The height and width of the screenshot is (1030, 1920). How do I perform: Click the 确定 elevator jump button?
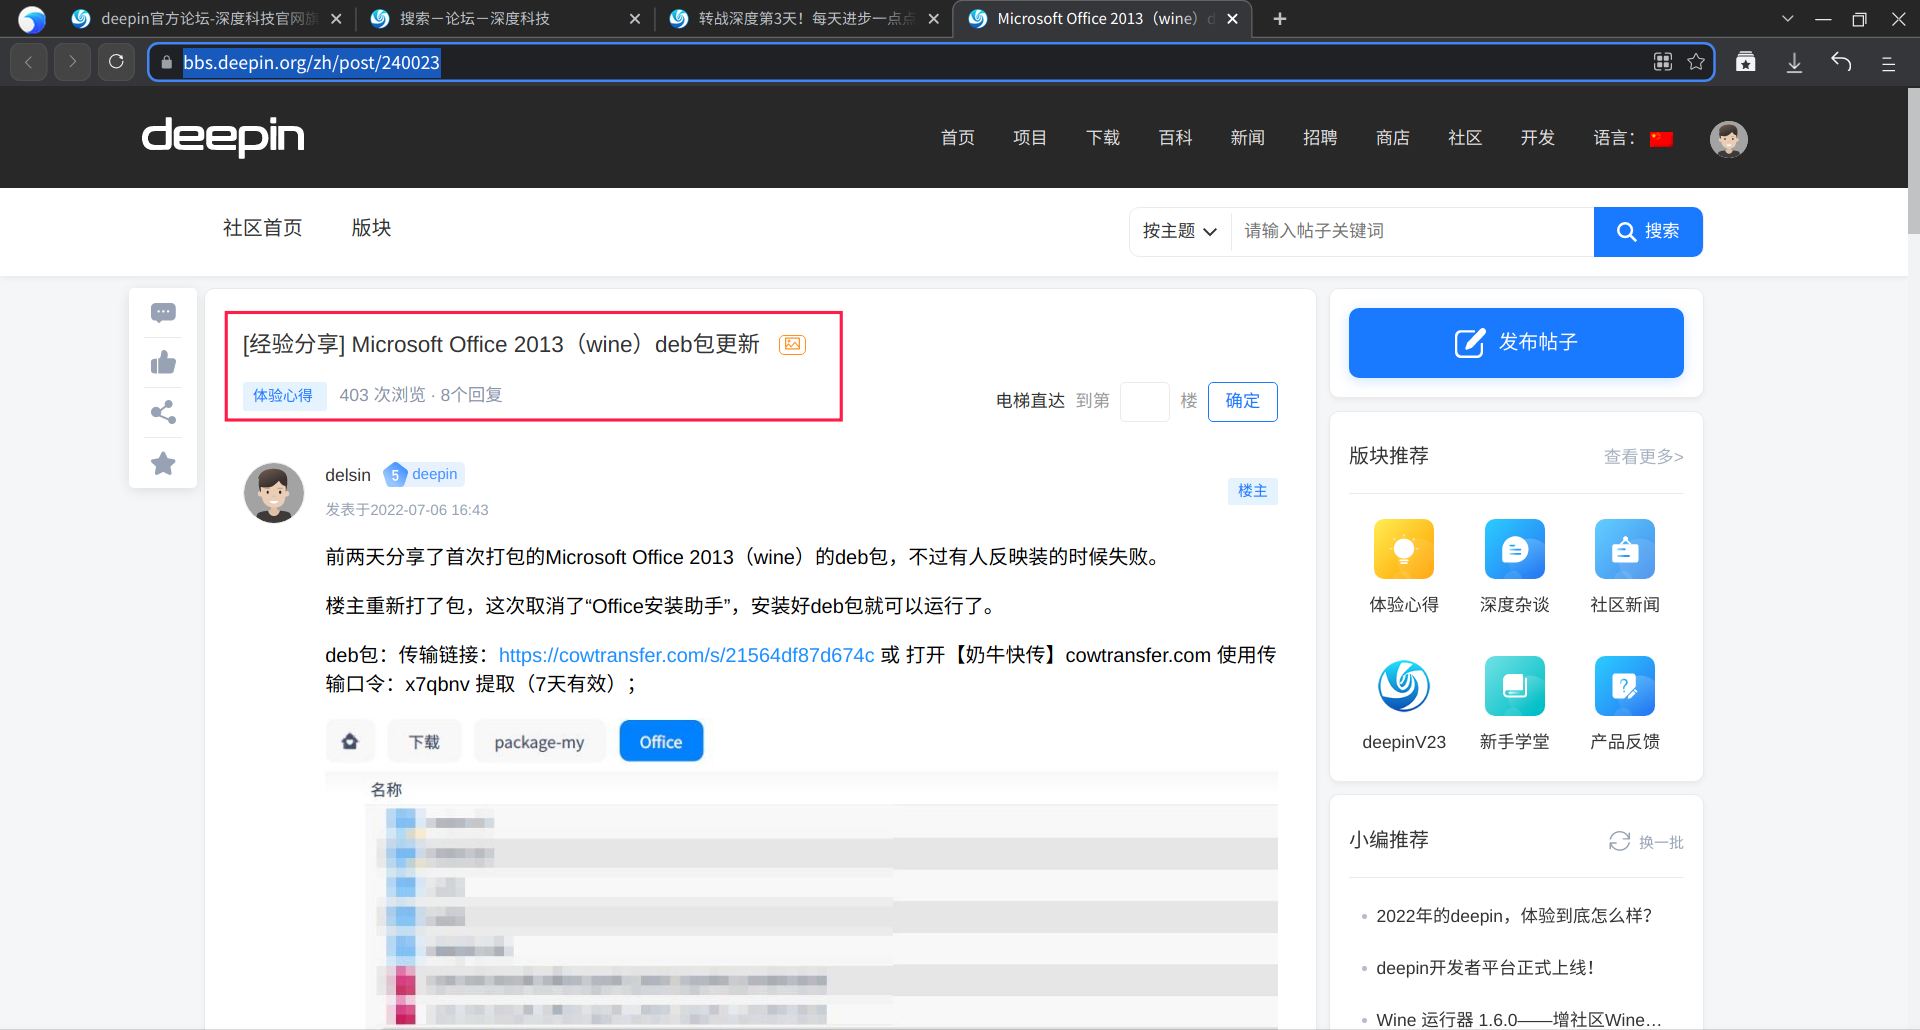(x=1242, y=401)
